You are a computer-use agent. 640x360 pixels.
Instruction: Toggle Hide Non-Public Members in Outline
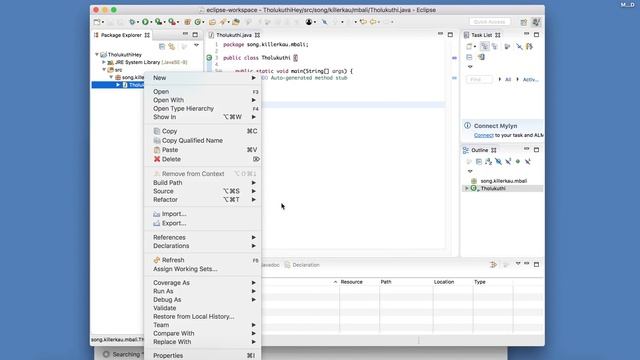coord(518,162)
